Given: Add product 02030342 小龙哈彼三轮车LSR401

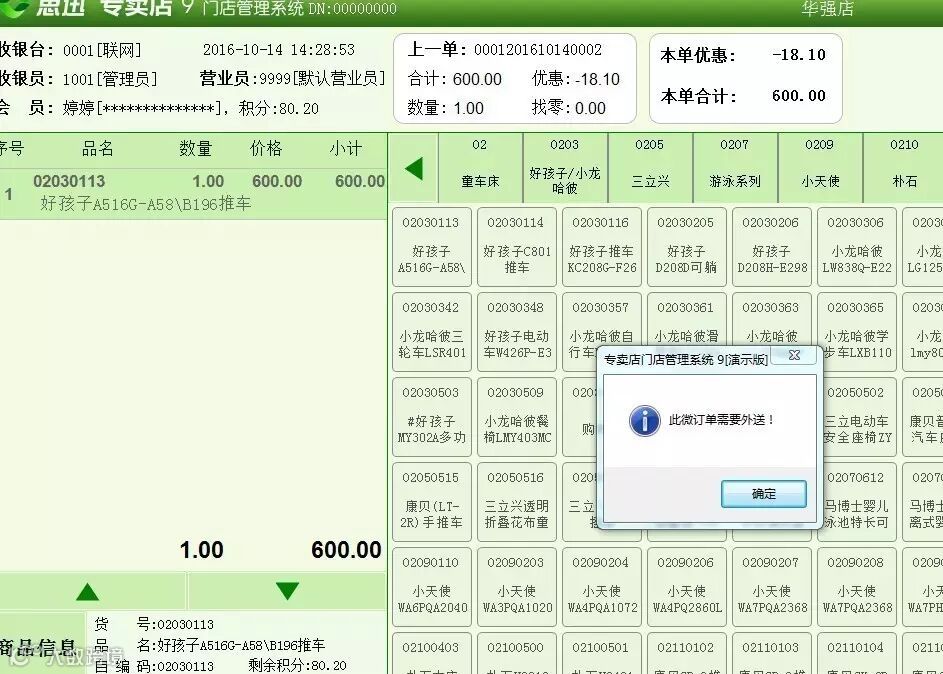Looking at the screenshot, I should coord(431,332).
